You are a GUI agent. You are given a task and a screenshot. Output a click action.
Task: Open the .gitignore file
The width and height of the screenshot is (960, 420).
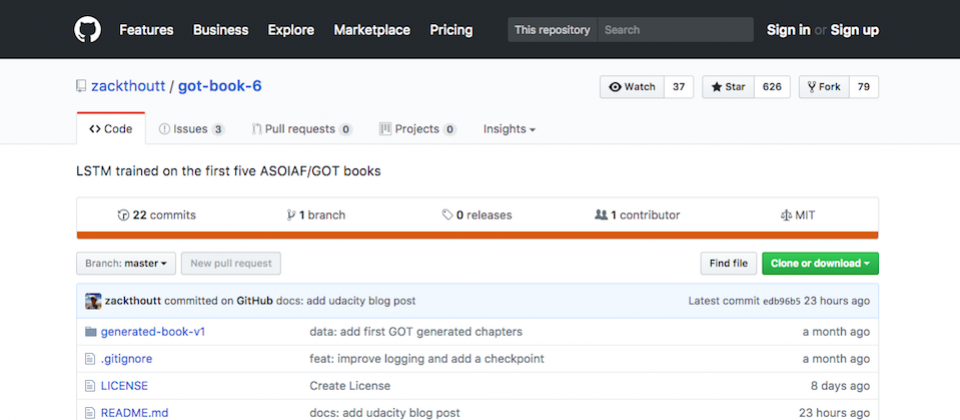coord(126,359)
